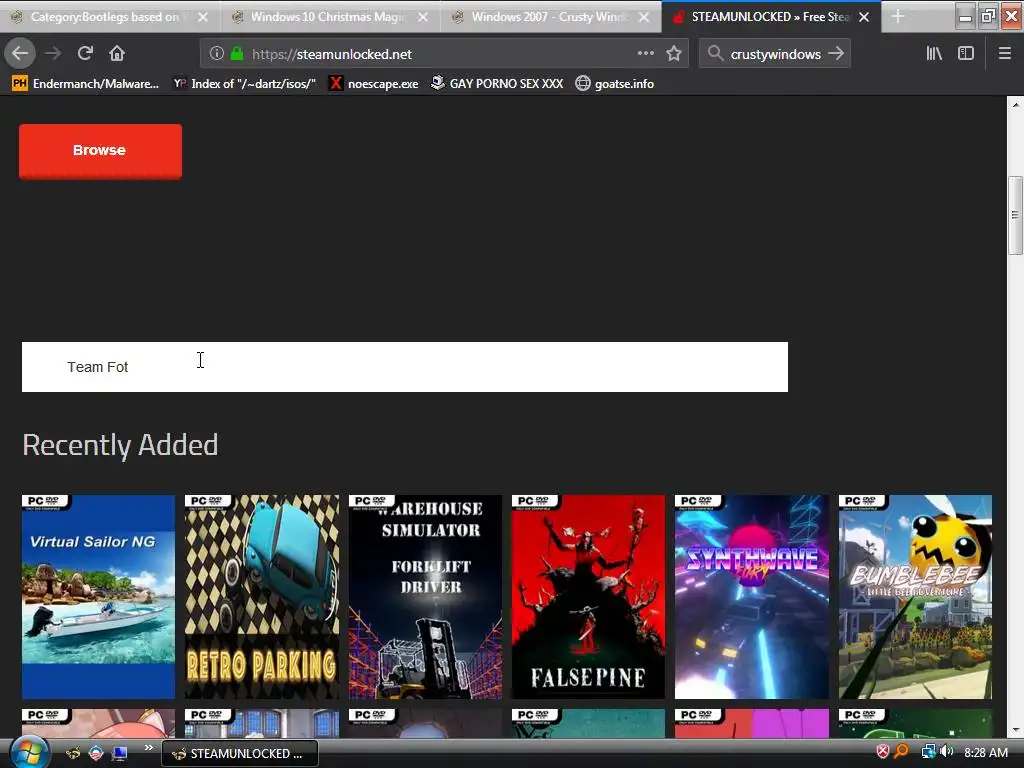1024x768 pixels.
Task: Click the second quick launch icon
Action: pos(96,753)
